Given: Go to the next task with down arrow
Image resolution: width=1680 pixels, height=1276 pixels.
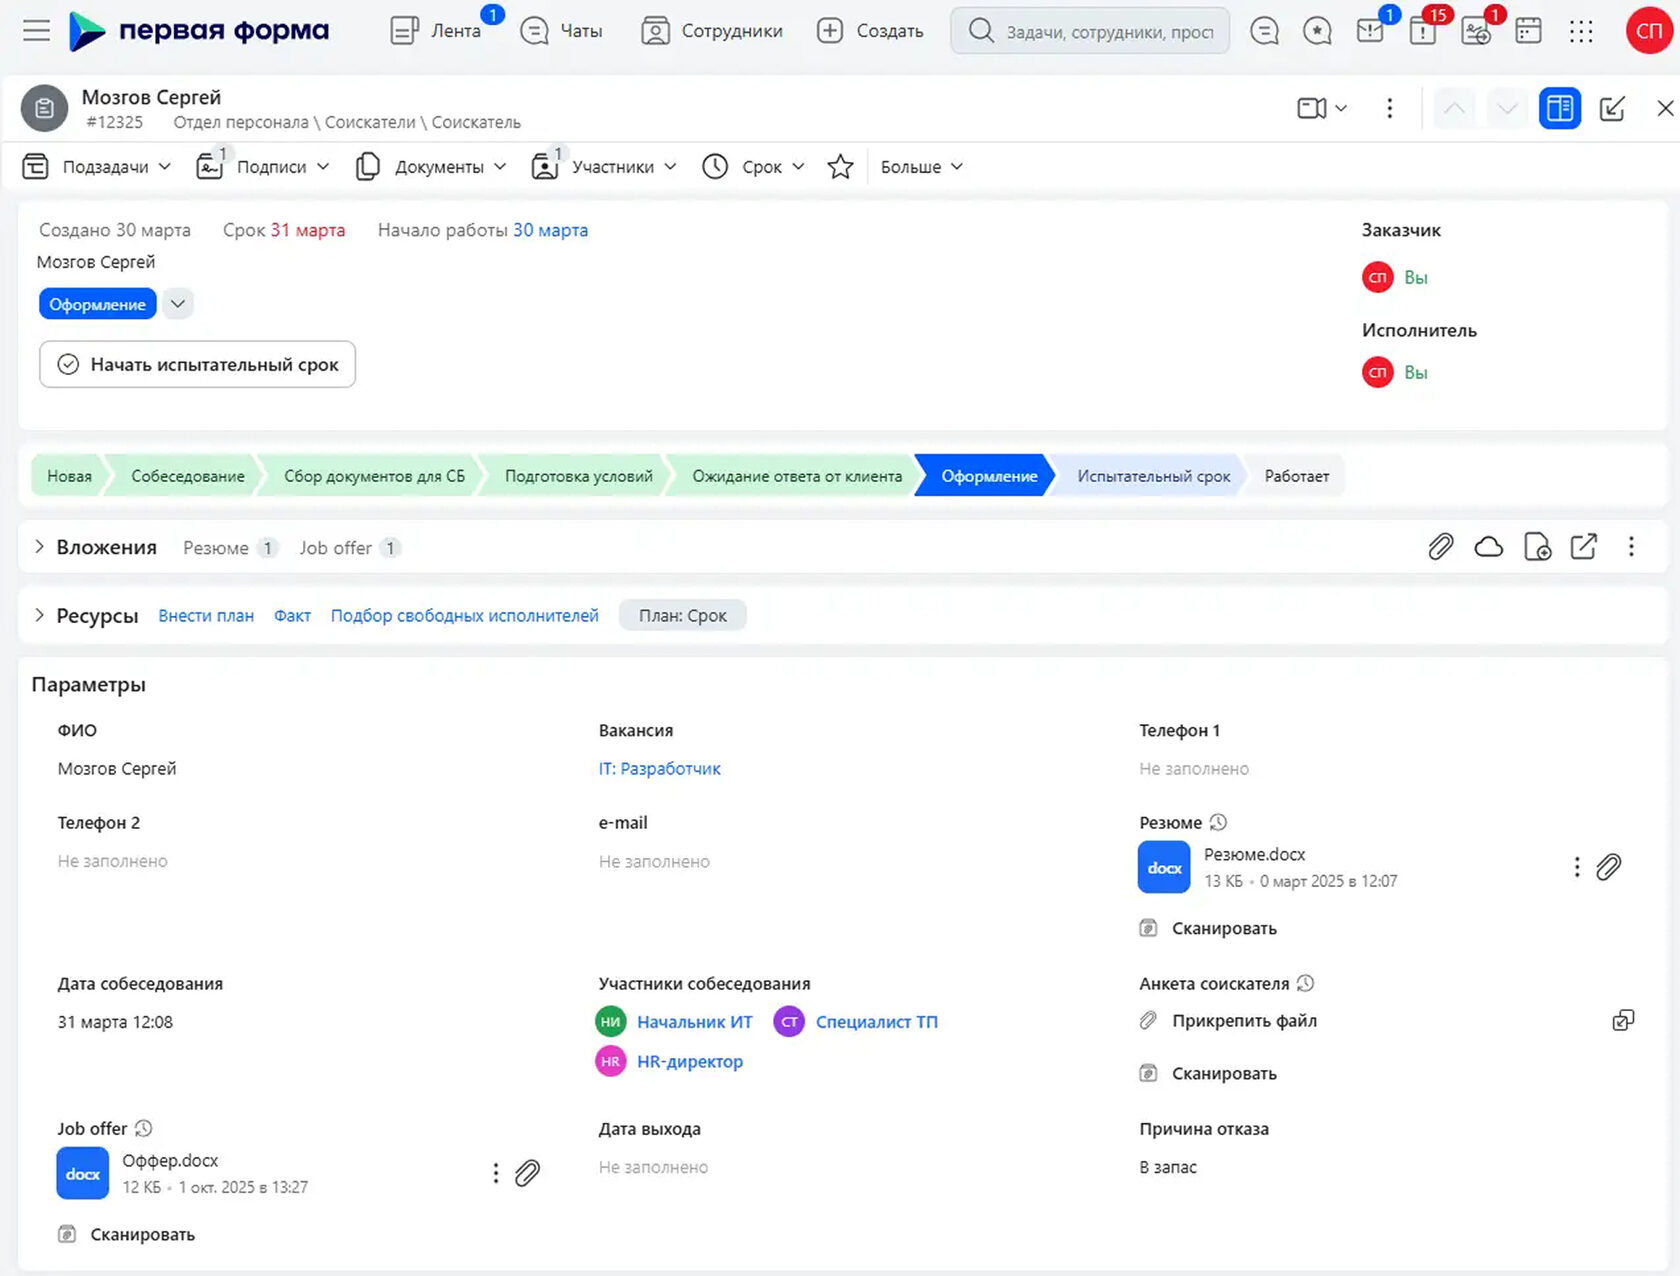Looking at the screenshot, I should tap(1507, 108).
